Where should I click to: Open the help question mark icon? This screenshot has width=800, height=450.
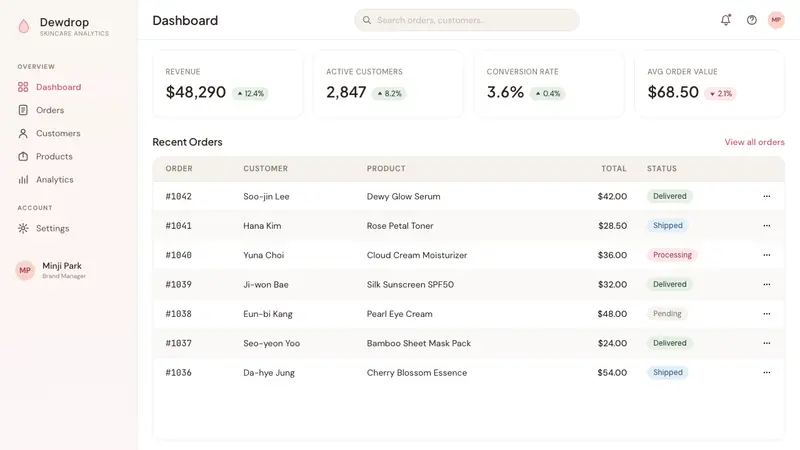[752, 20]
